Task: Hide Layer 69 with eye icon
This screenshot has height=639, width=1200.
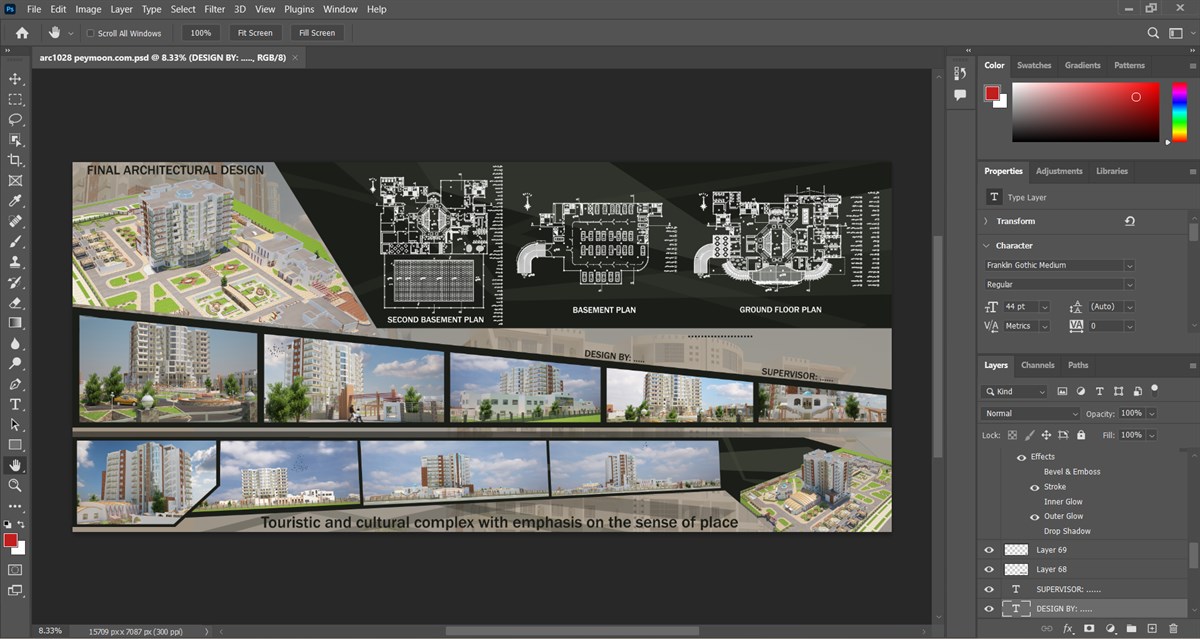Action: pyautogui.click(x=989, y=550)
